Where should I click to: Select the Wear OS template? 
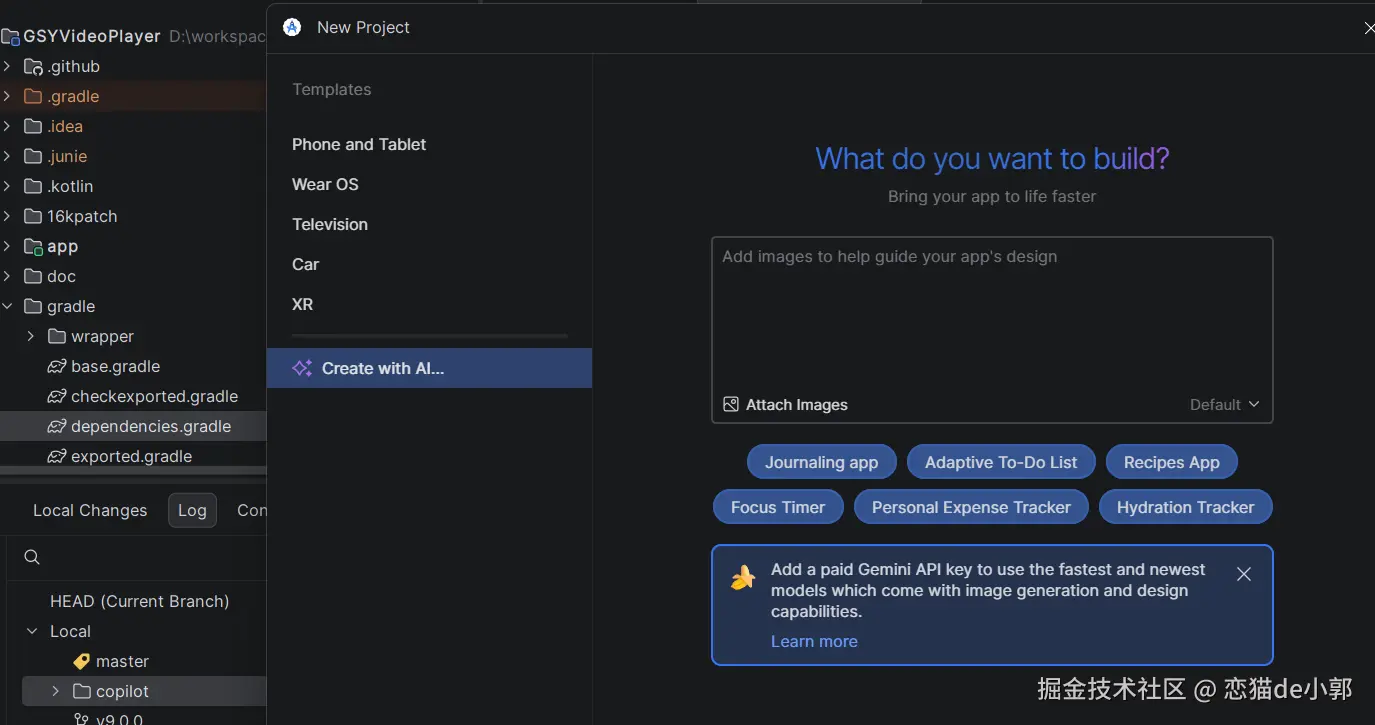325,184
